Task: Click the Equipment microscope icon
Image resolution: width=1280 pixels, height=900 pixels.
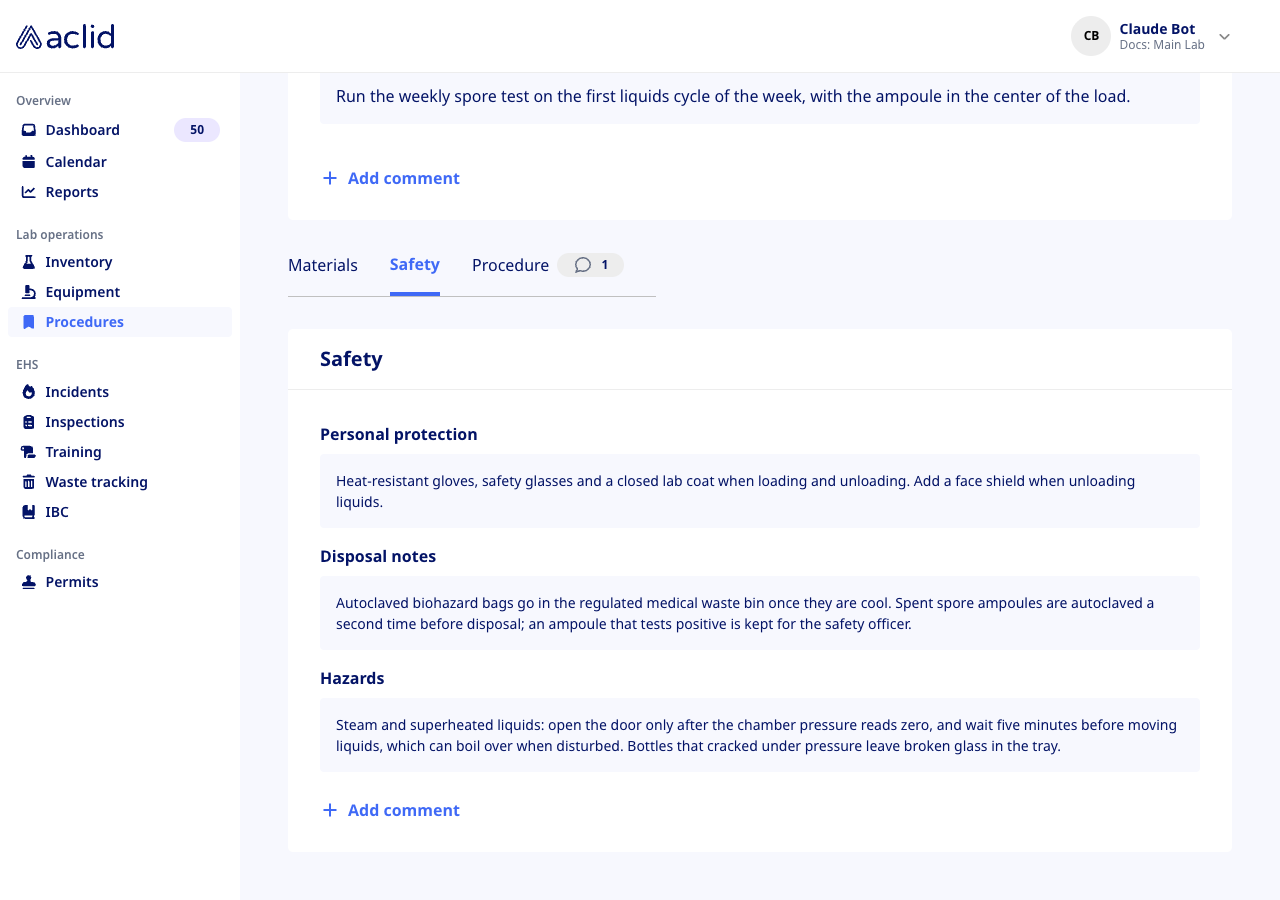Action: pyautogui.click(x=29, y=292)
